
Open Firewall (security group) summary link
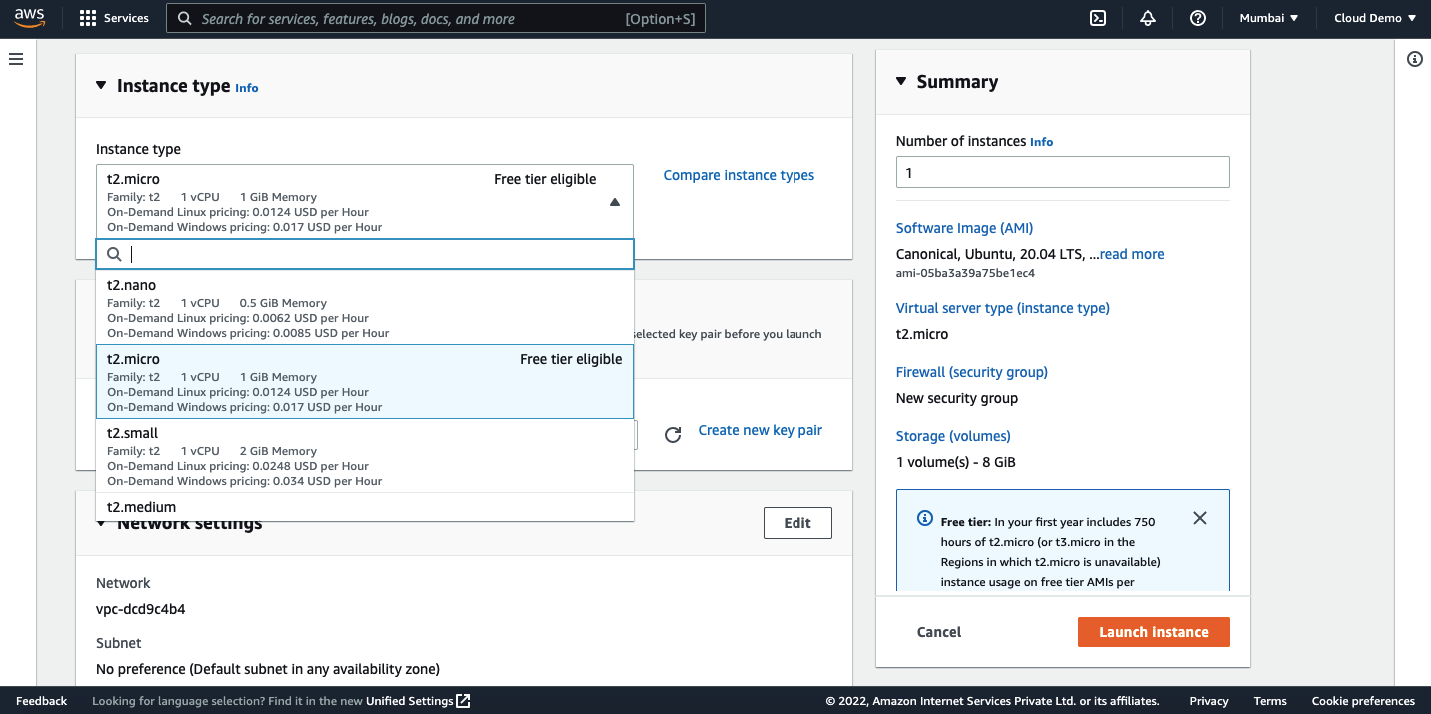pos(972,372)
